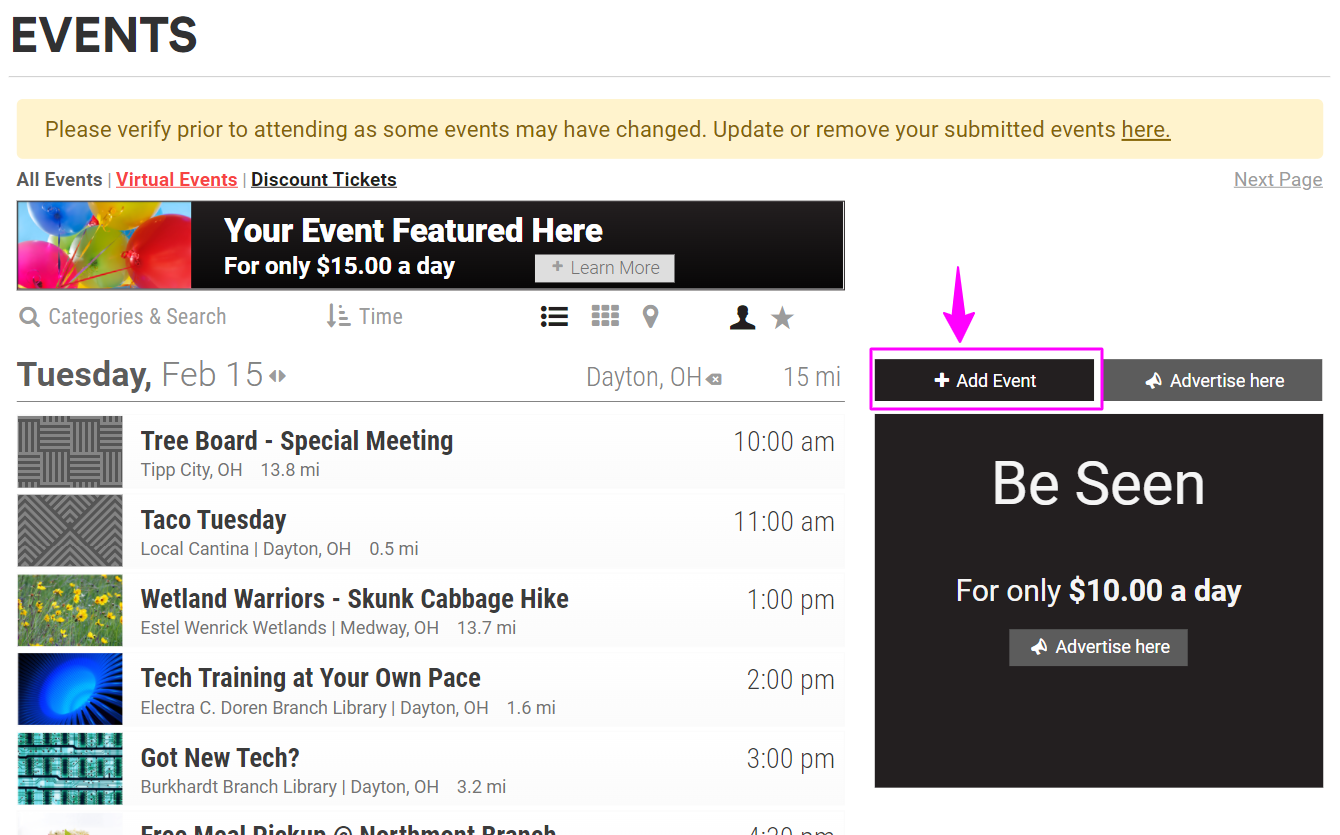Switch to list view icon
Image resolution: width=1340 pixels, height=835 pixels.
[x=554, y=317]
